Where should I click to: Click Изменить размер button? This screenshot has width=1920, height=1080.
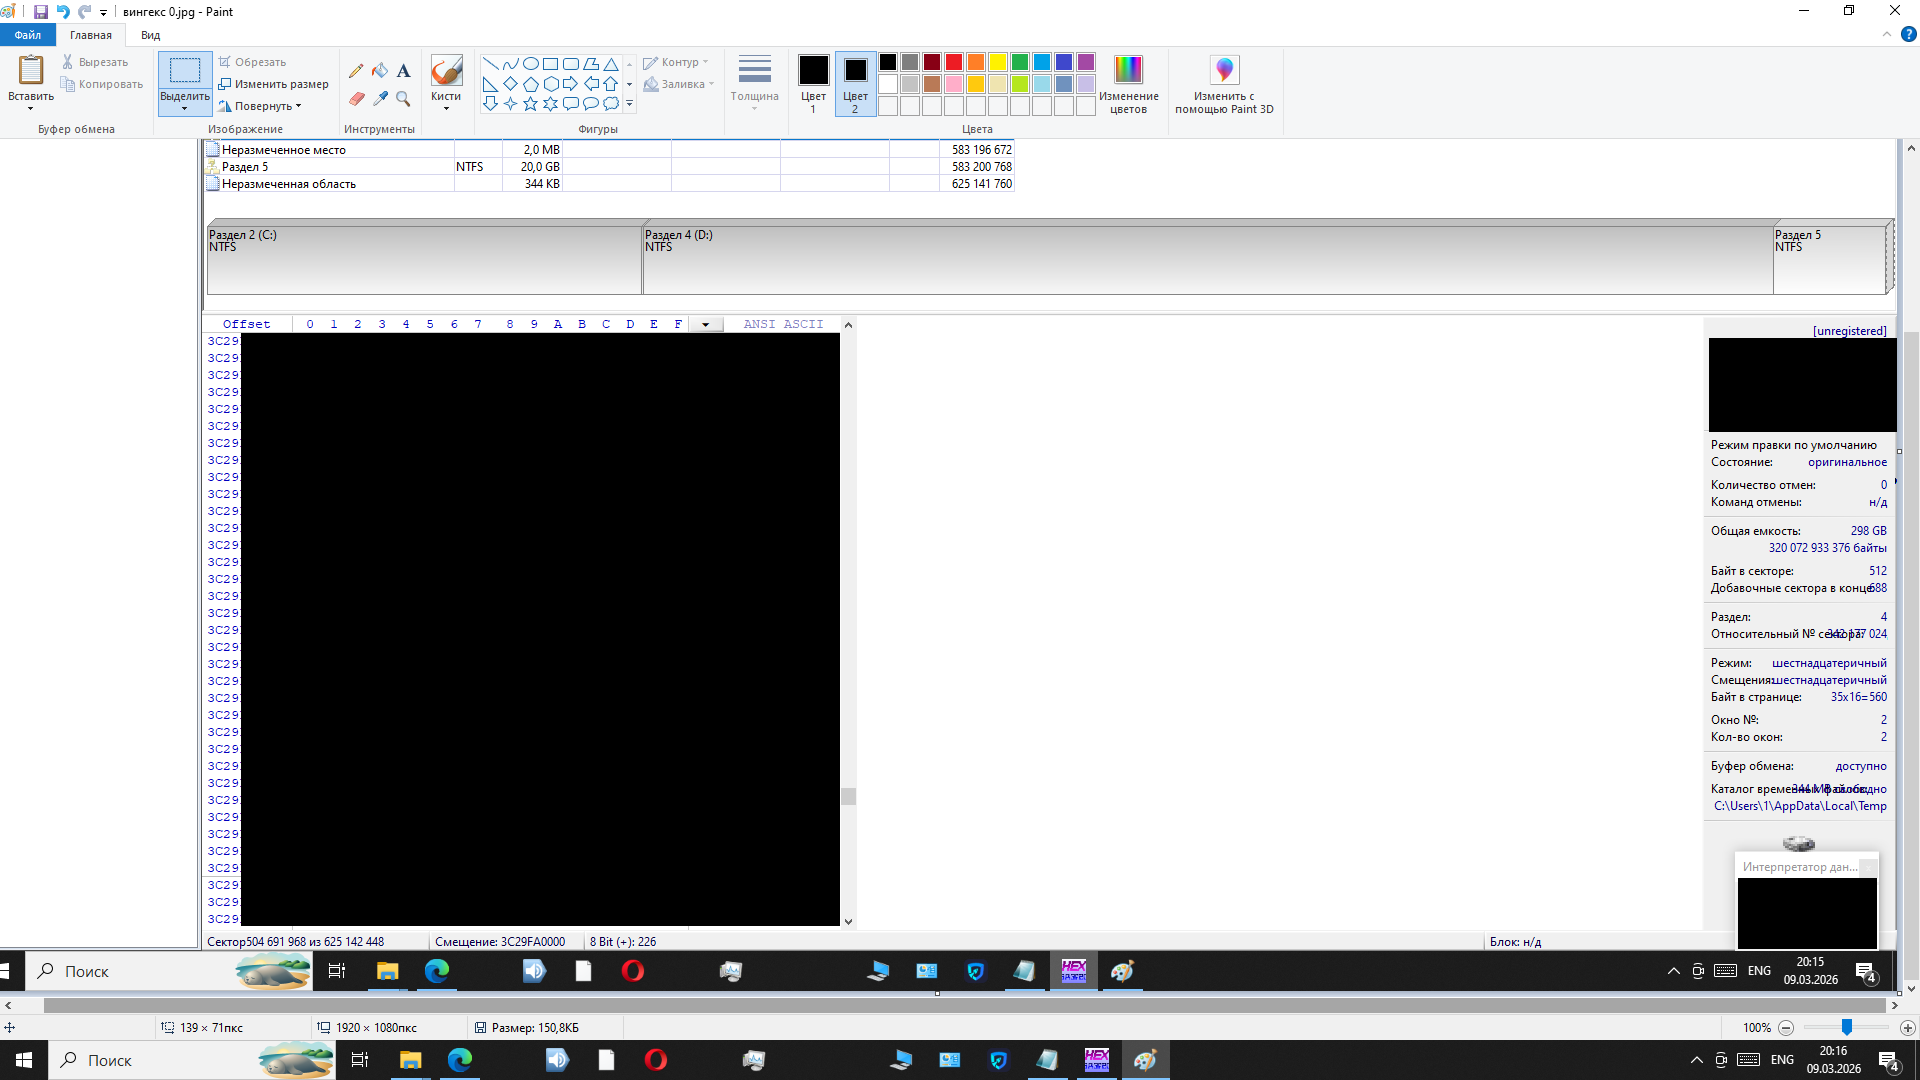tap(274, 84)
